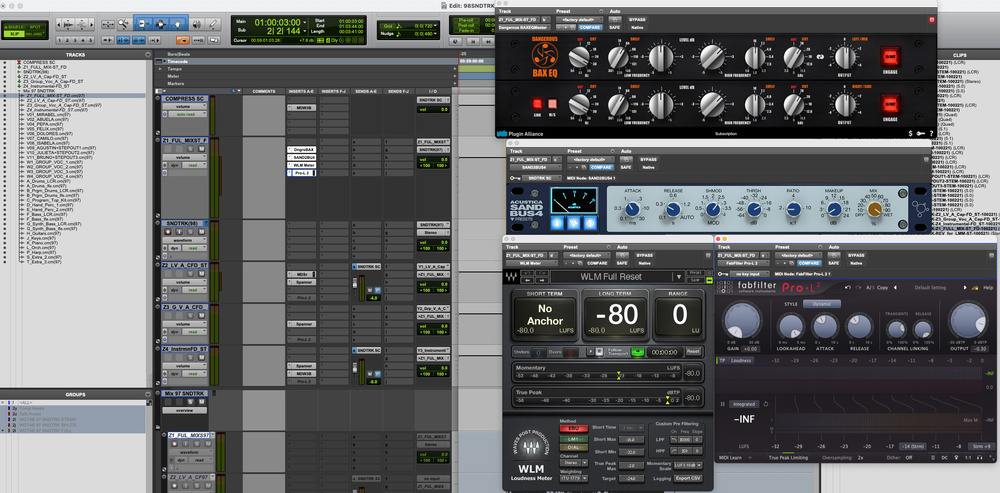The height and width of the screenshot is (493, 1000).
Task: Open WLM preset dropdown arrow
Action: (679, 277)
